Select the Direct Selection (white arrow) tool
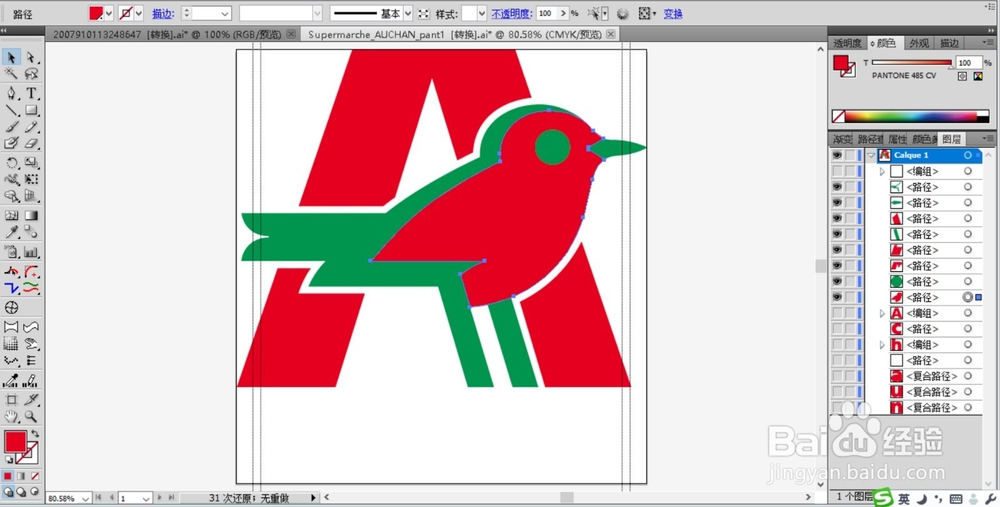 [x=31, y=57]
